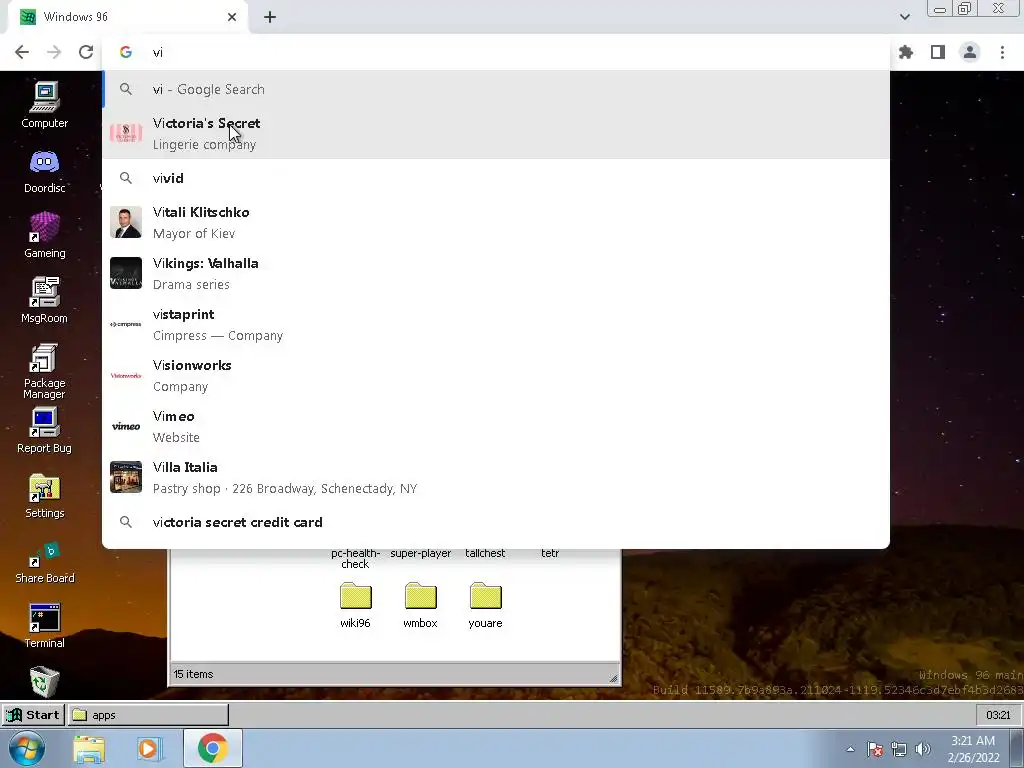Image resolution: width=1024 pixels, height=768 pixels.
Task: Click the tetr label
Action: pyautogui.click(x=550, y=553)
